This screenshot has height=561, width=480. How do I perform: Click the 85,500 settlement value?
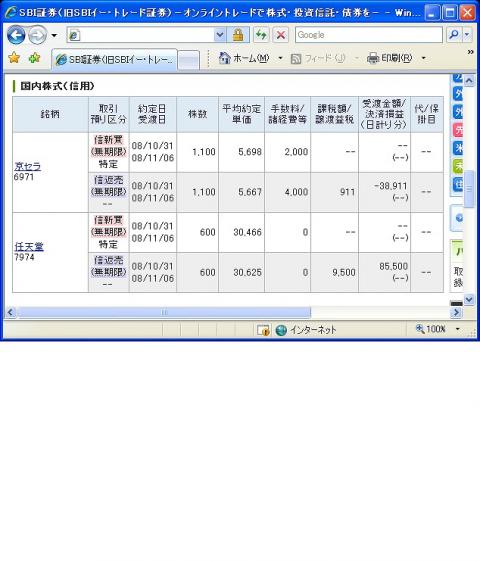(x=393, y=266)
